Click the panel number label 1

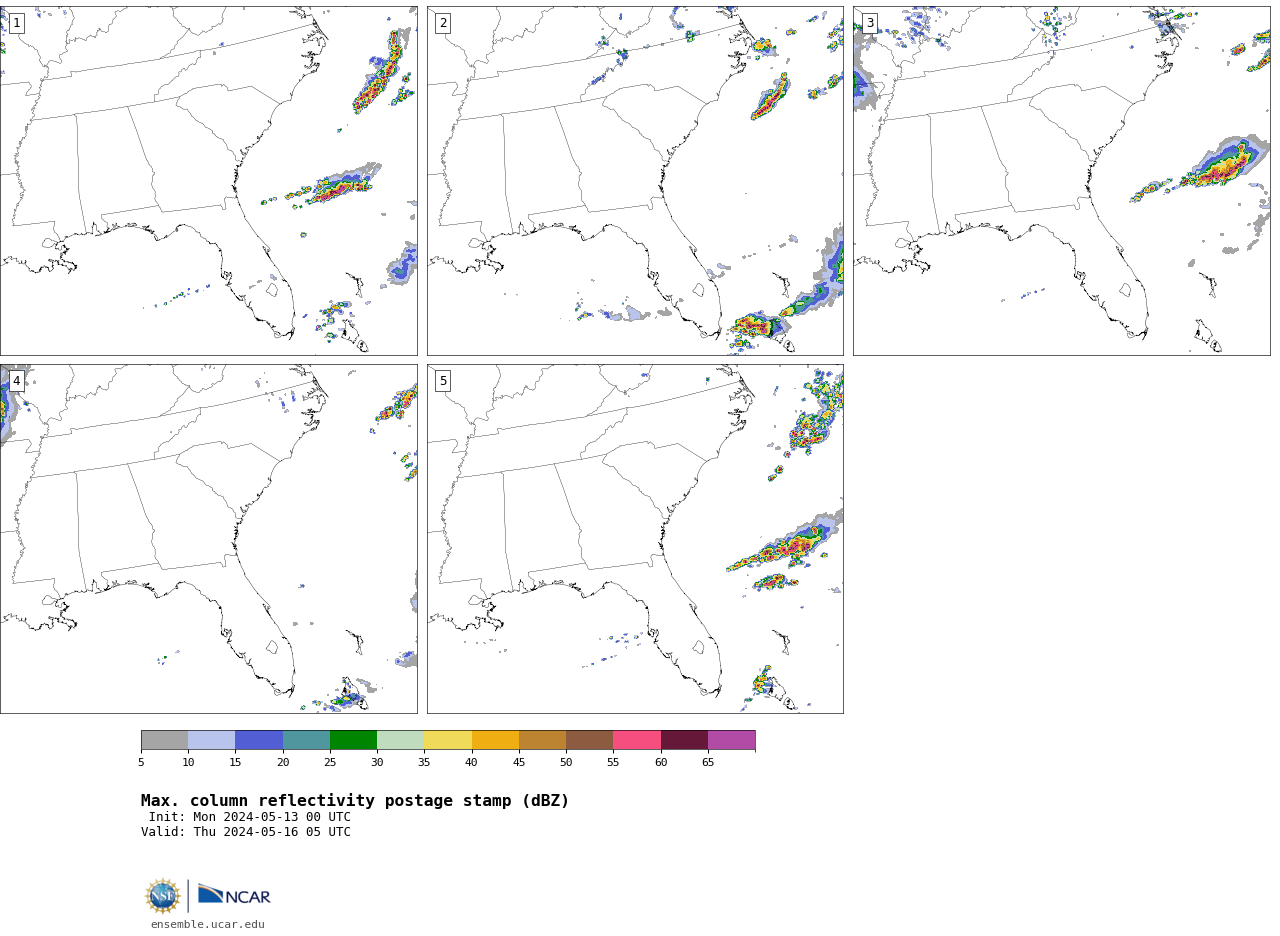[x=16, y=23]
